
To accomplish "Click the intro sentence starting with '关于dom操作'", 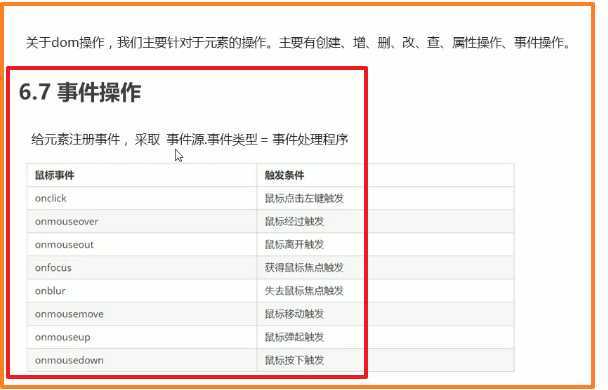I will tap(298, 42).
